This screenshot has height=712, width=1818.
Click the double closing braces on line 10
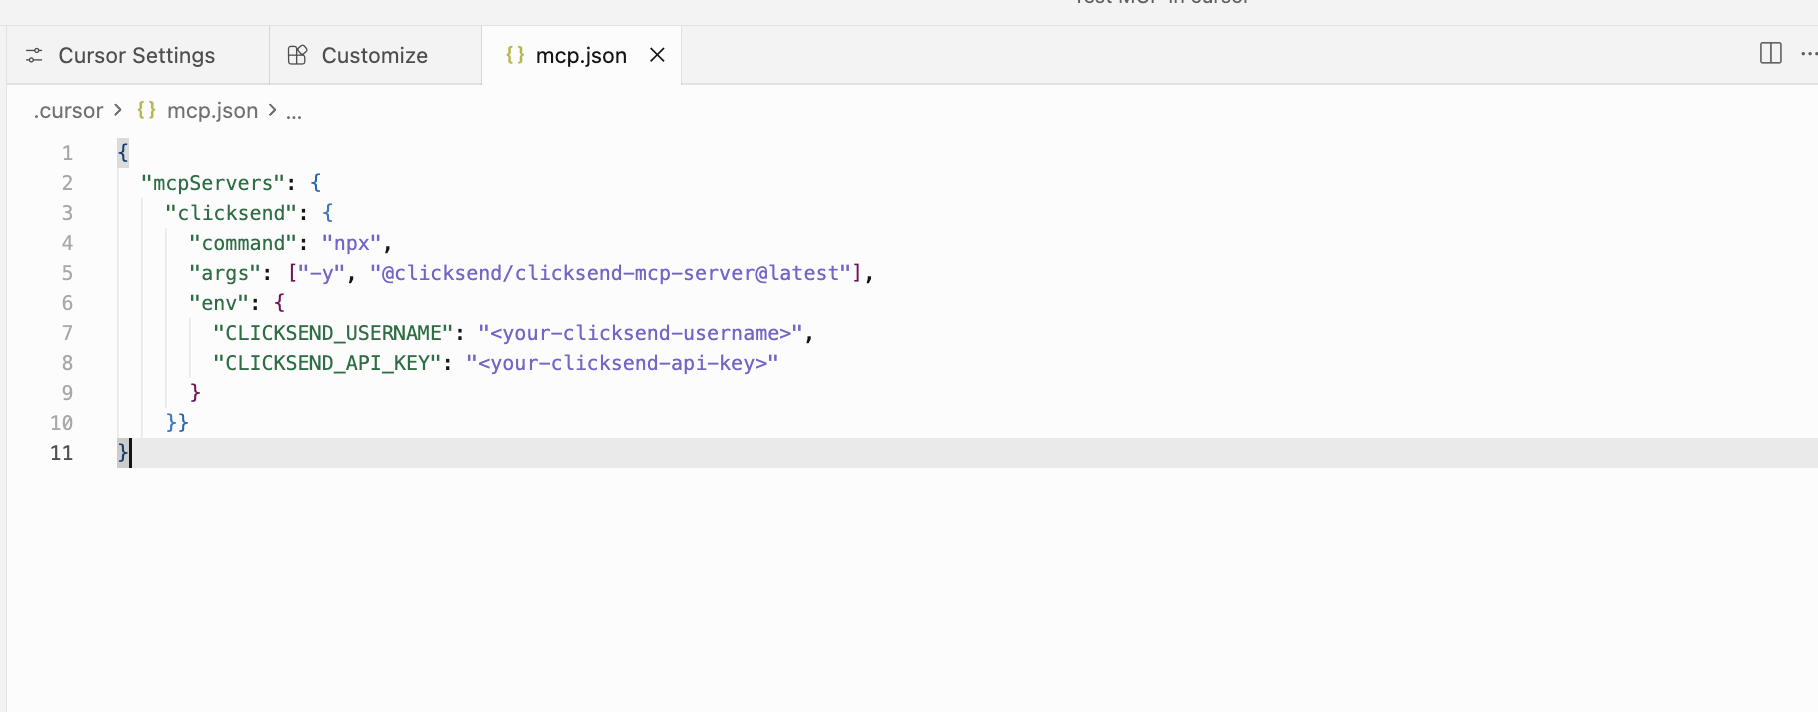point(177,423)
